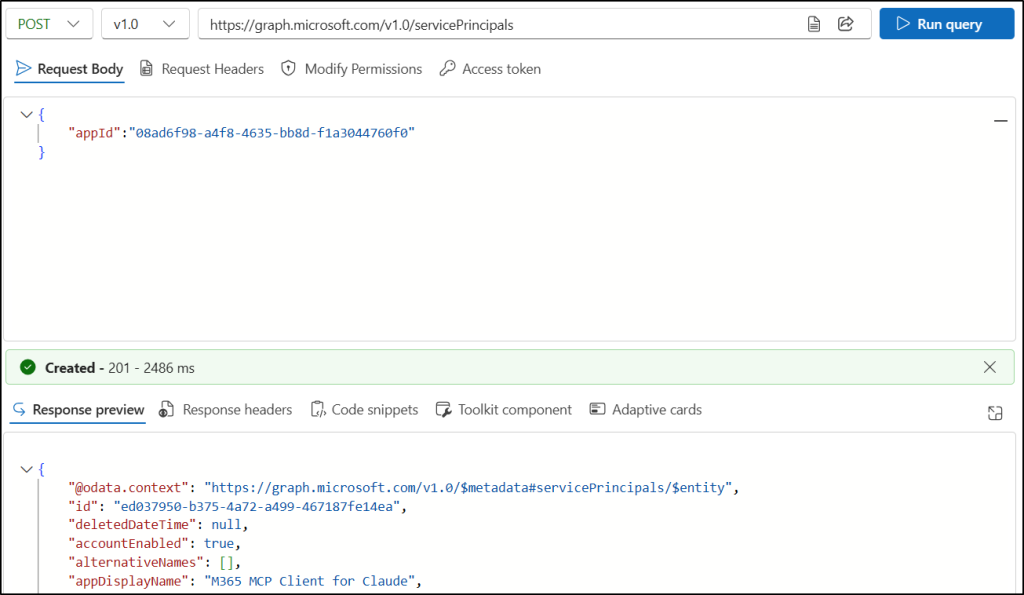The height and width of the screenshot is (595, 1024).
Task: Click the green success checkmark icon
Action: click(x=28, y=368)
